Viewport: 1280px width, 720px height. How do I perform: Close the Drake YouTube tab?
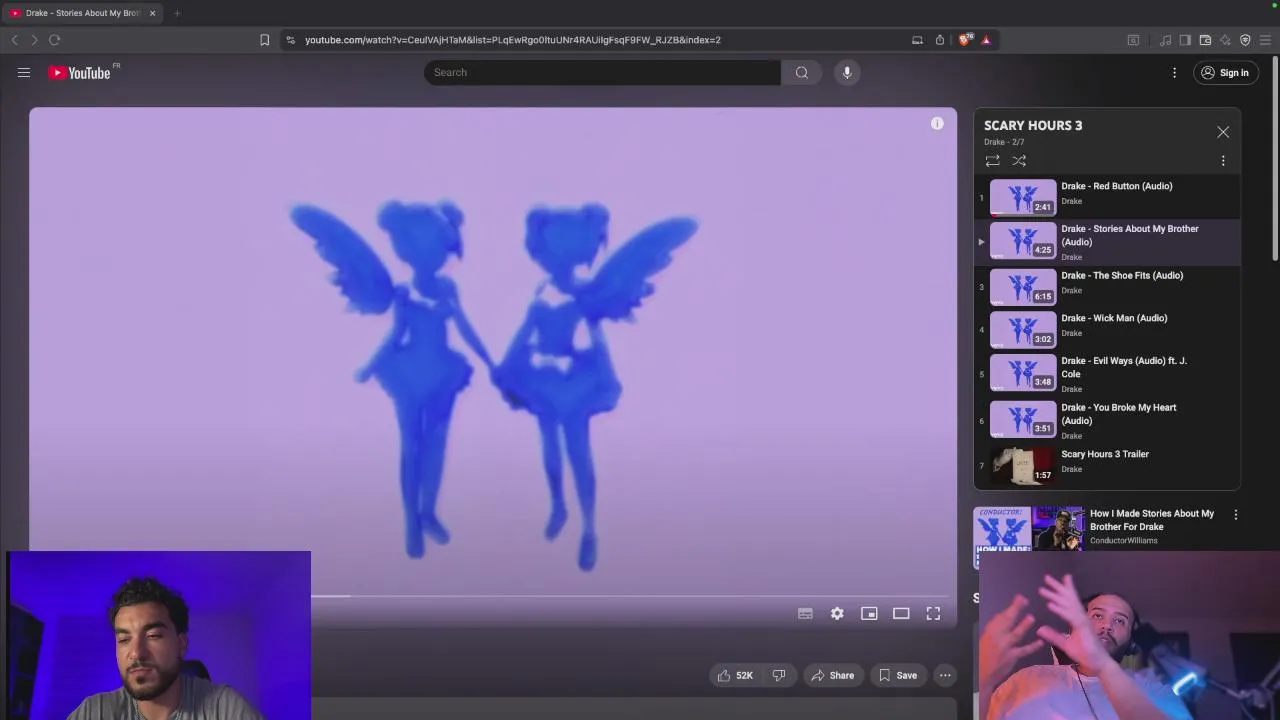(x=152, y=13)
